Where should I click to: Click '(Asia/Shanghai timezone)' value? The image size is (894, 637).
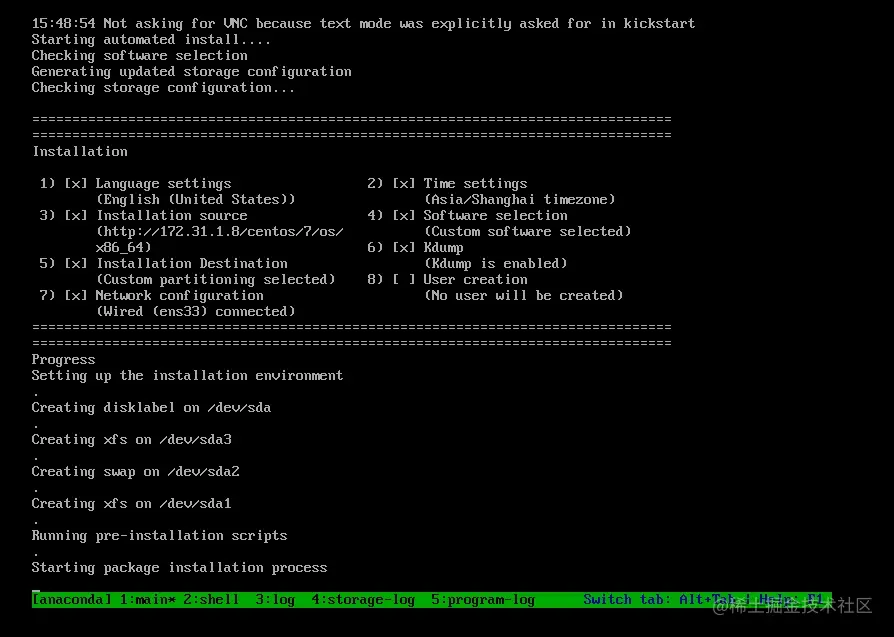520,200
